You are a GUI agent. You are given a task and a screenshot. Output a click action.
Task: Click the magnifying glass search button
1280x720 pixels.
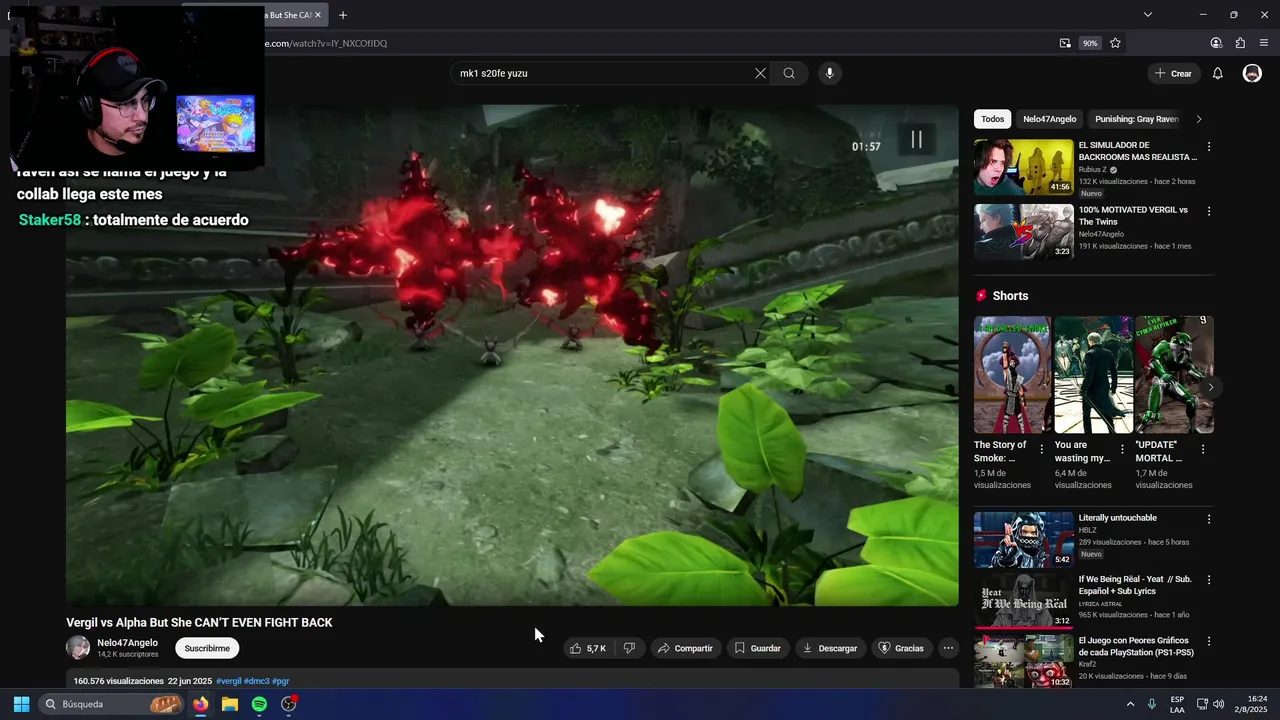(x=789, y=73)
